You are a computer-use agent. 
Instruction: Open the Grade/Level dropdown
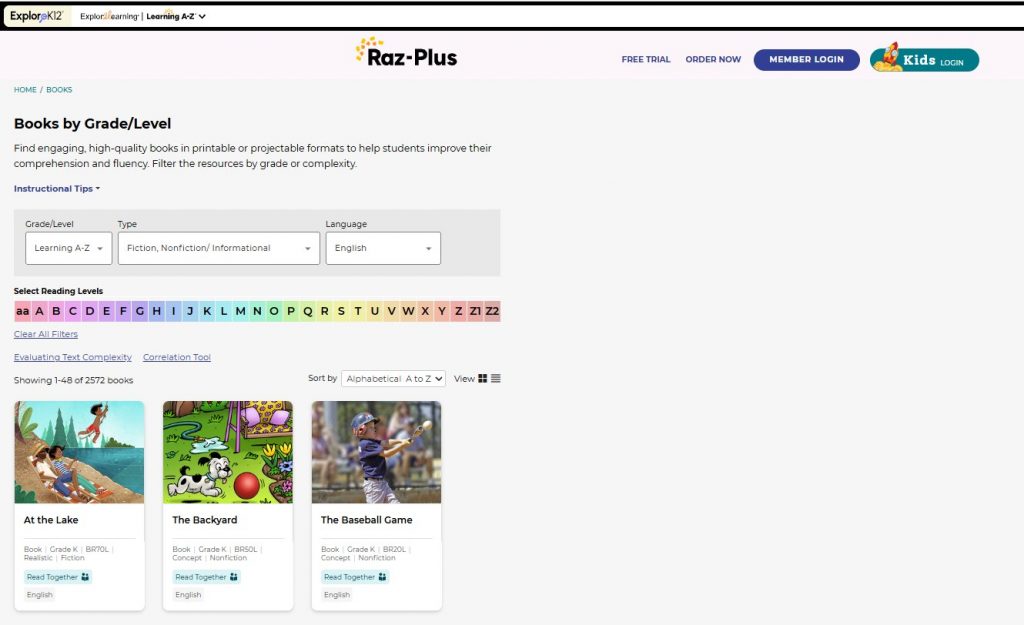[69, 248]
